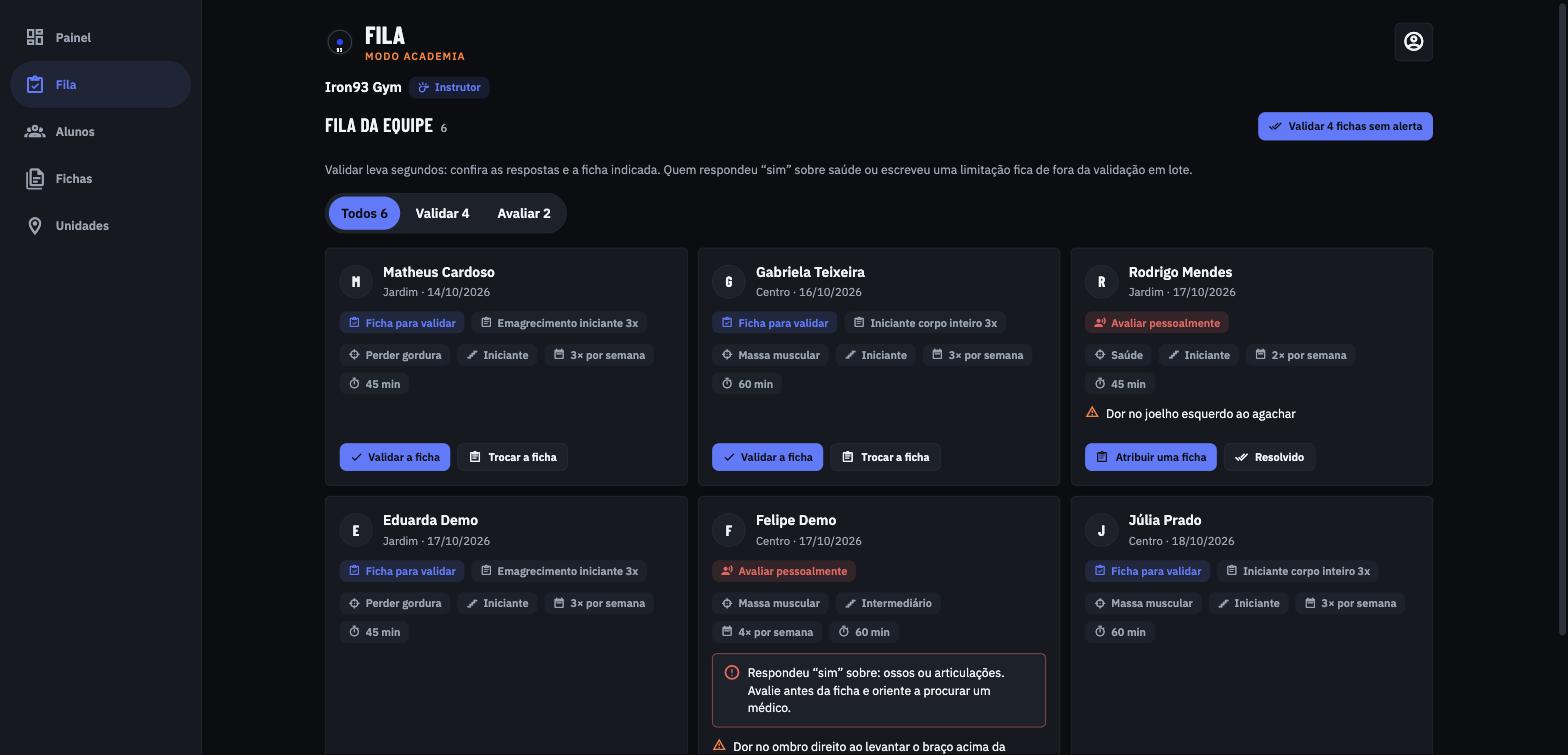Click the Unidades location pin icon
This screenshot has width=1568, height=755.
click(x=35, y=226)
